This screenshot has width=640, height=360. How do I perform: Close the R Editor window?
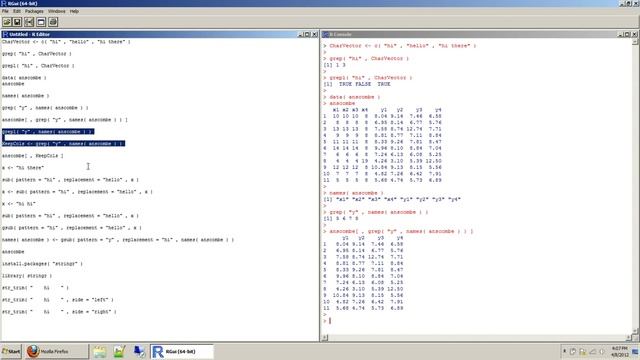pyautogui.click(x=315, y=34)
